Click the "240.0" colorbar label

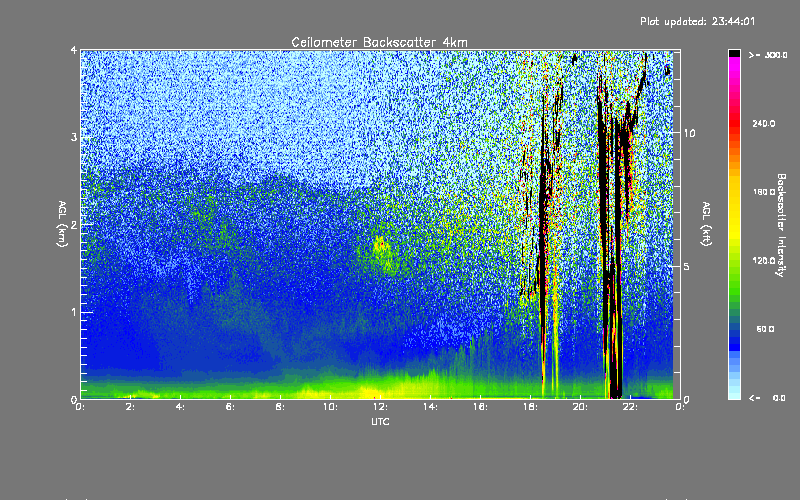point(764,124)
